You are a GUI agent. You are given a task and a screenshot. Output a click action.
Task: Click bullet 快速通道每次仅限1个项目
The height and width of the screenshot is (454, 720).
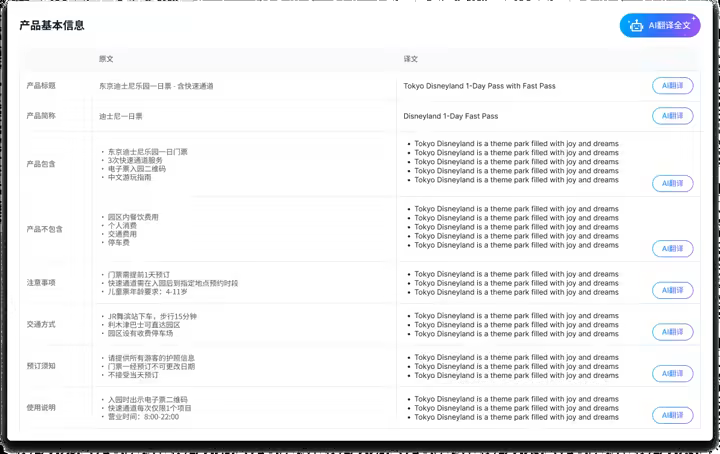point(149,408)
